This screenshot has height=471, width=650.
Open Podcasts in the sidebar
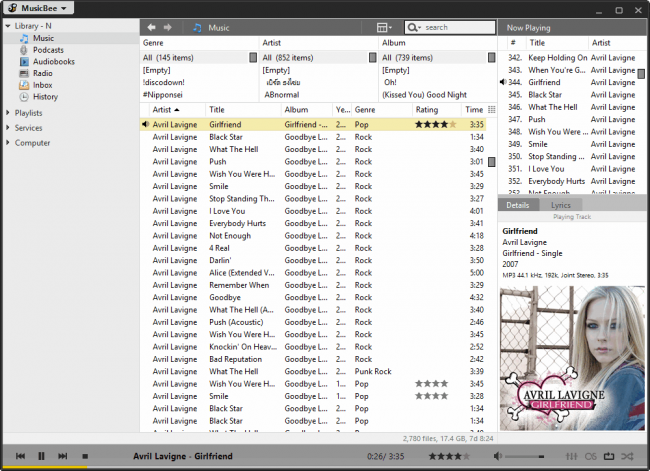(48, 50)
